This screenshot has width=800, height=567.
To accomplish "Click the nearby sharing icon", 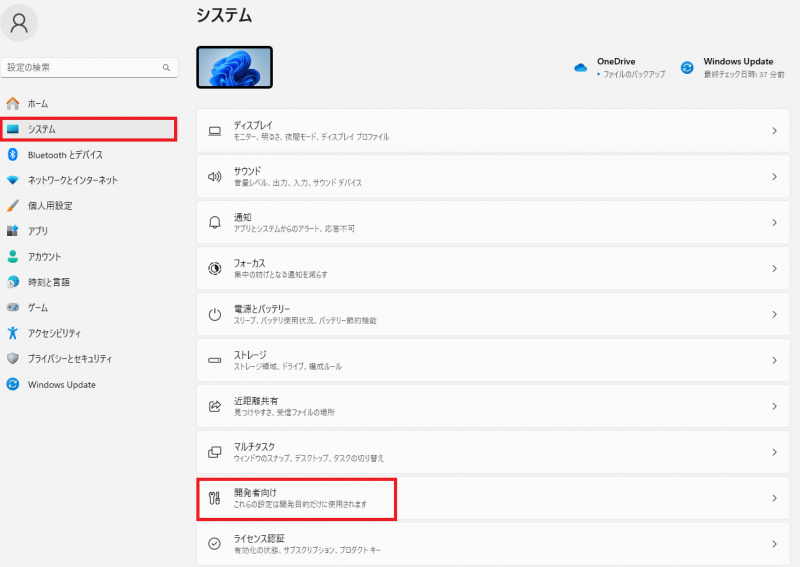I will [x=214, y=406].
